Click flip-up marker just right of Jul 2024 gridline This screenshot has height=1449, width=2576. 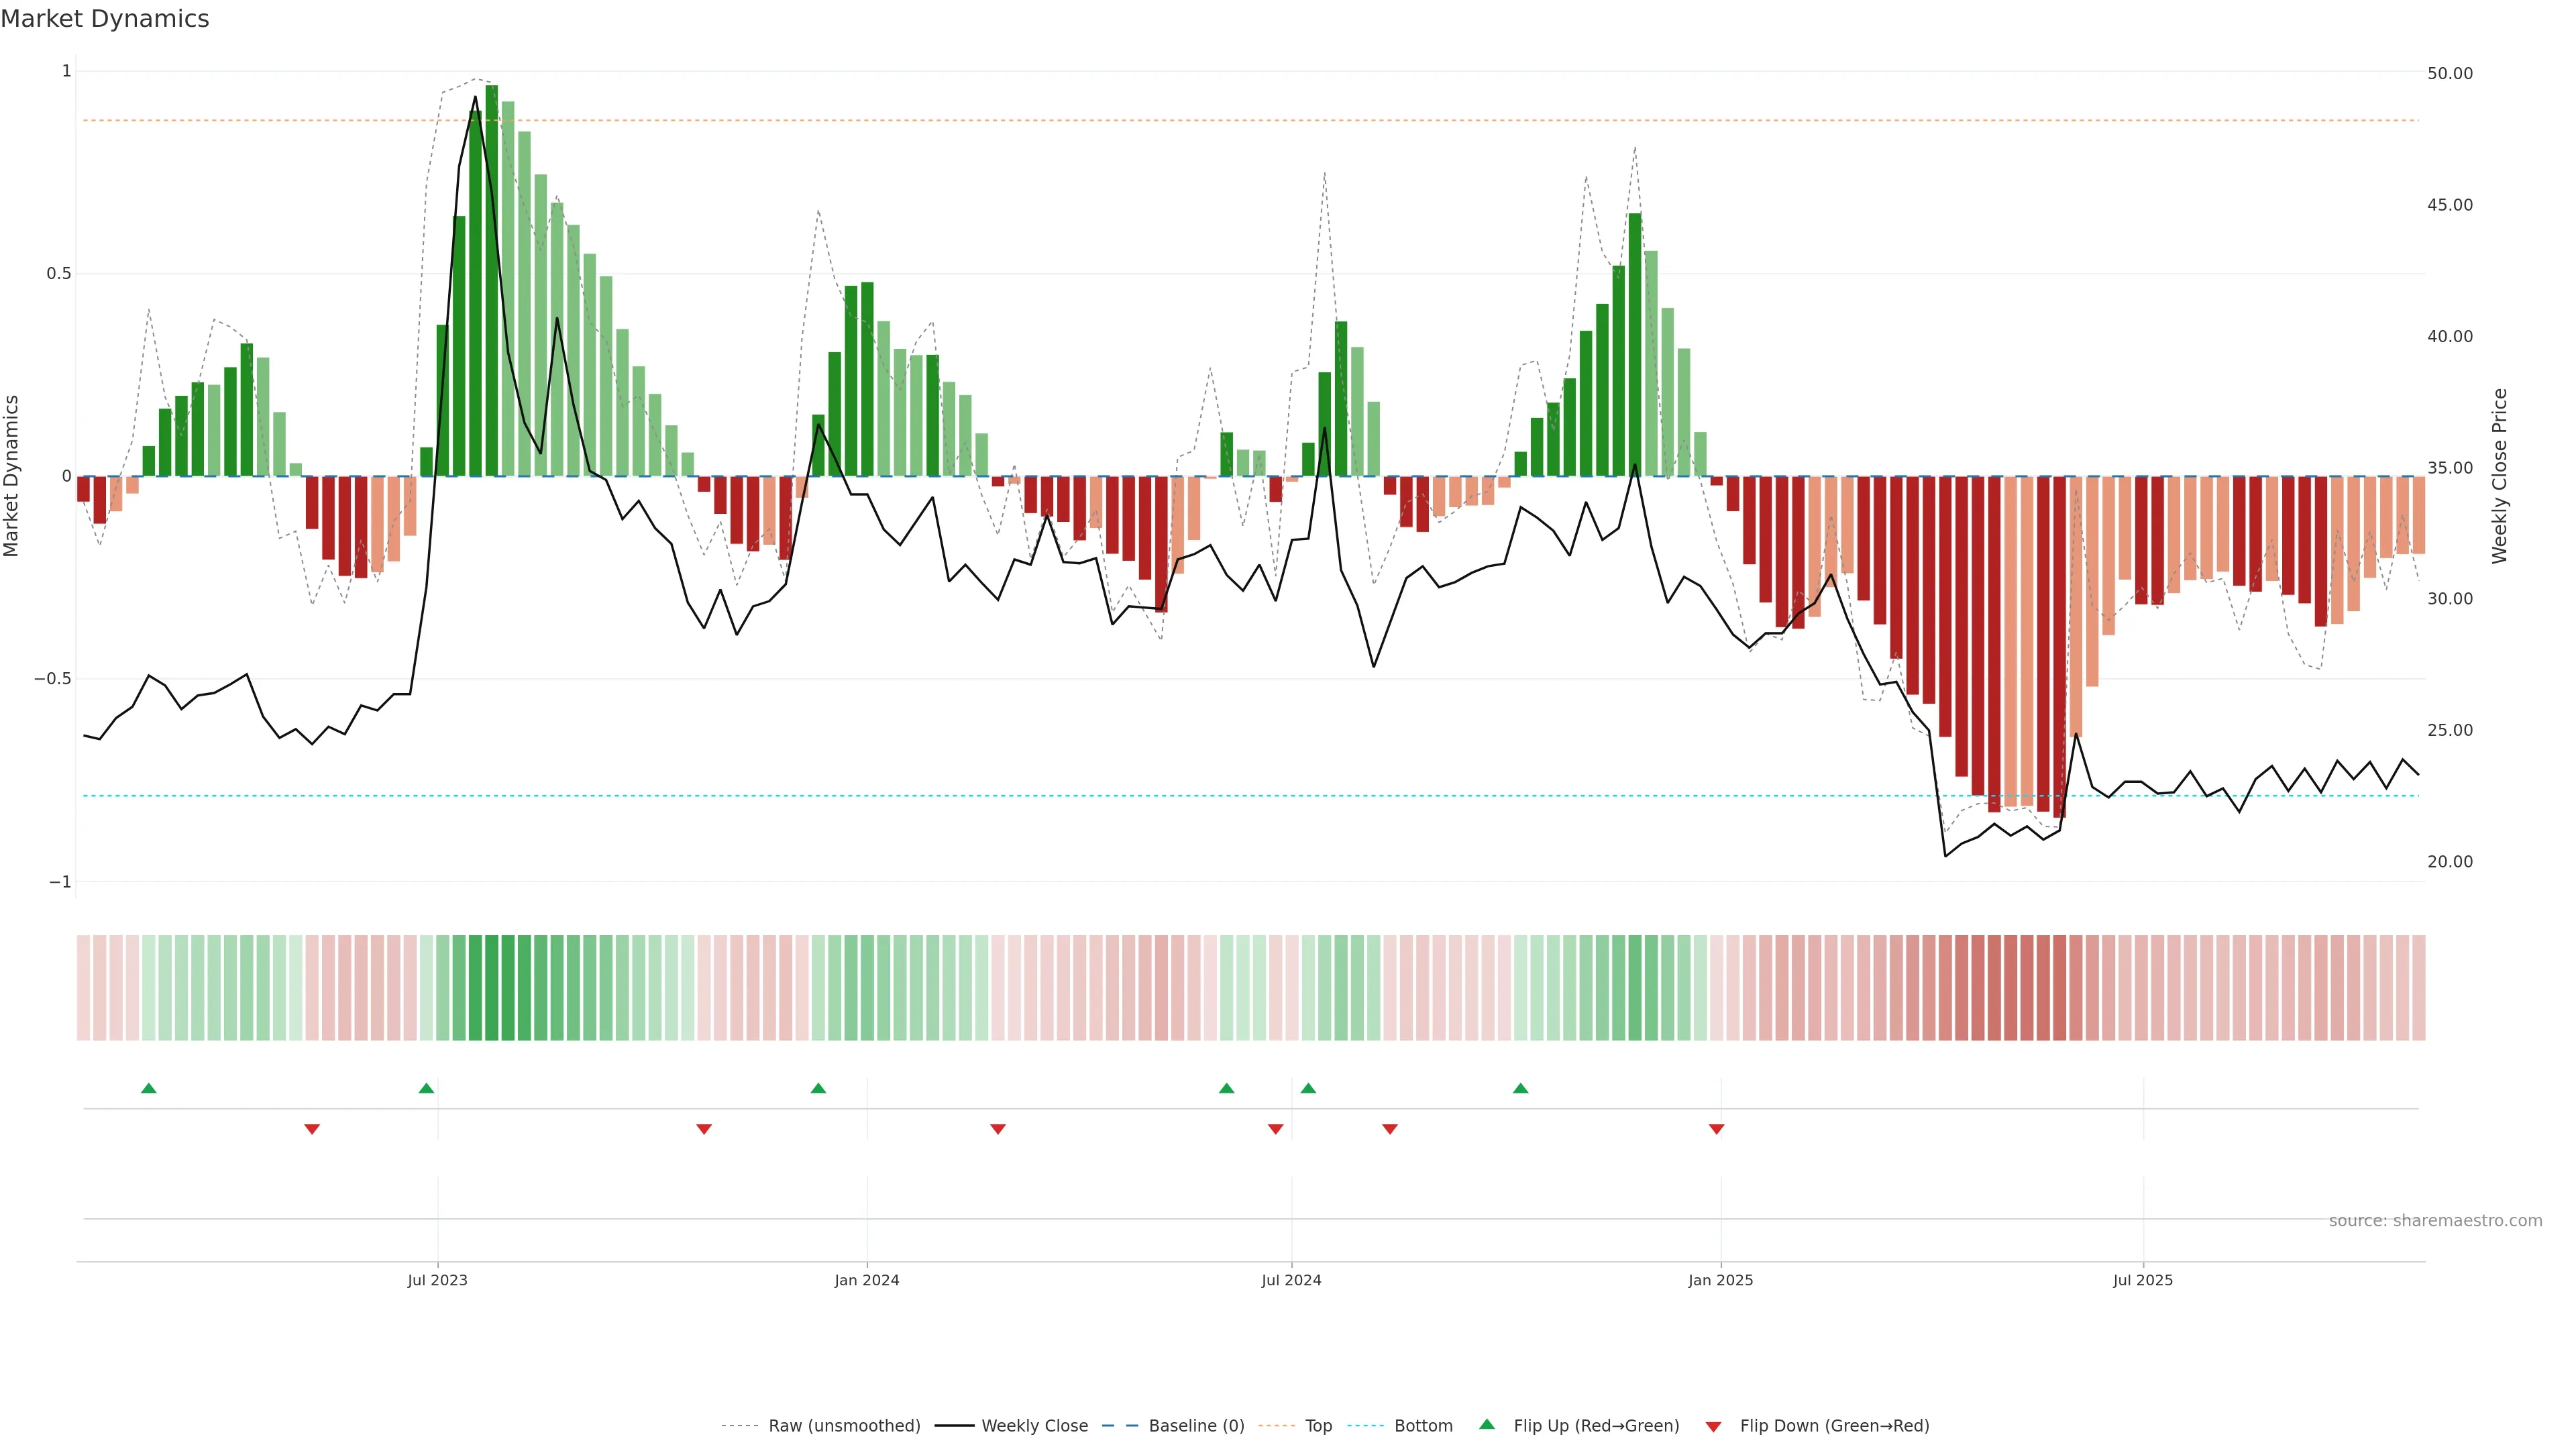(x=1308, y=1088)
